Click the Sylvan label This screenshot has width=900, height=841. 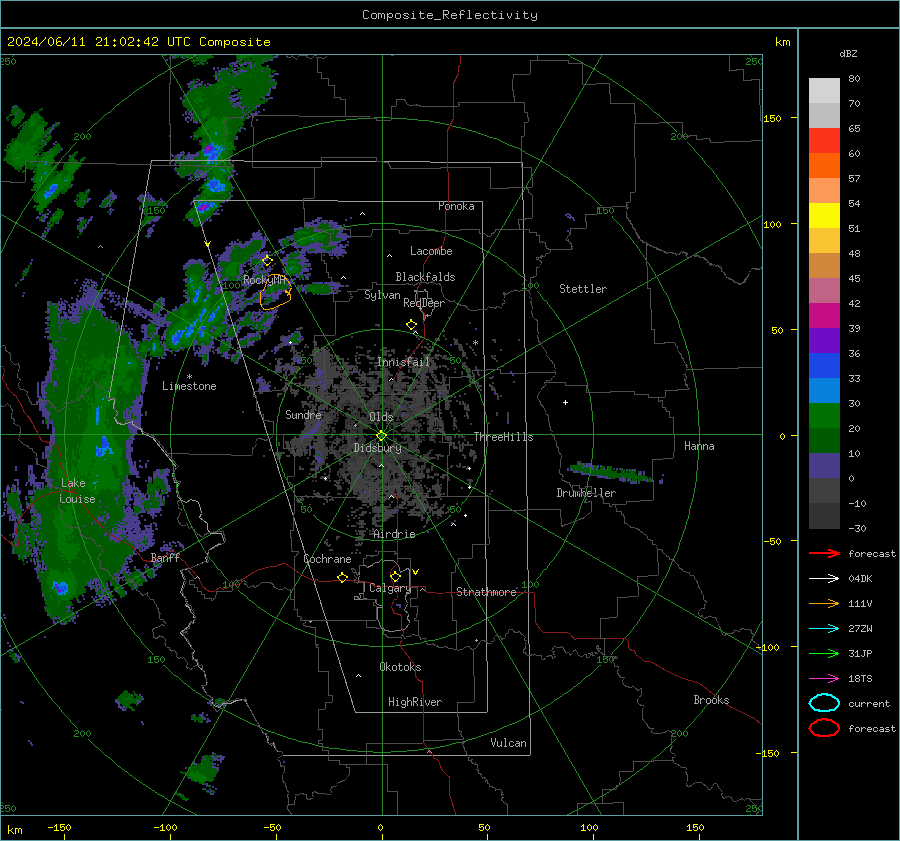pos(382,295)
